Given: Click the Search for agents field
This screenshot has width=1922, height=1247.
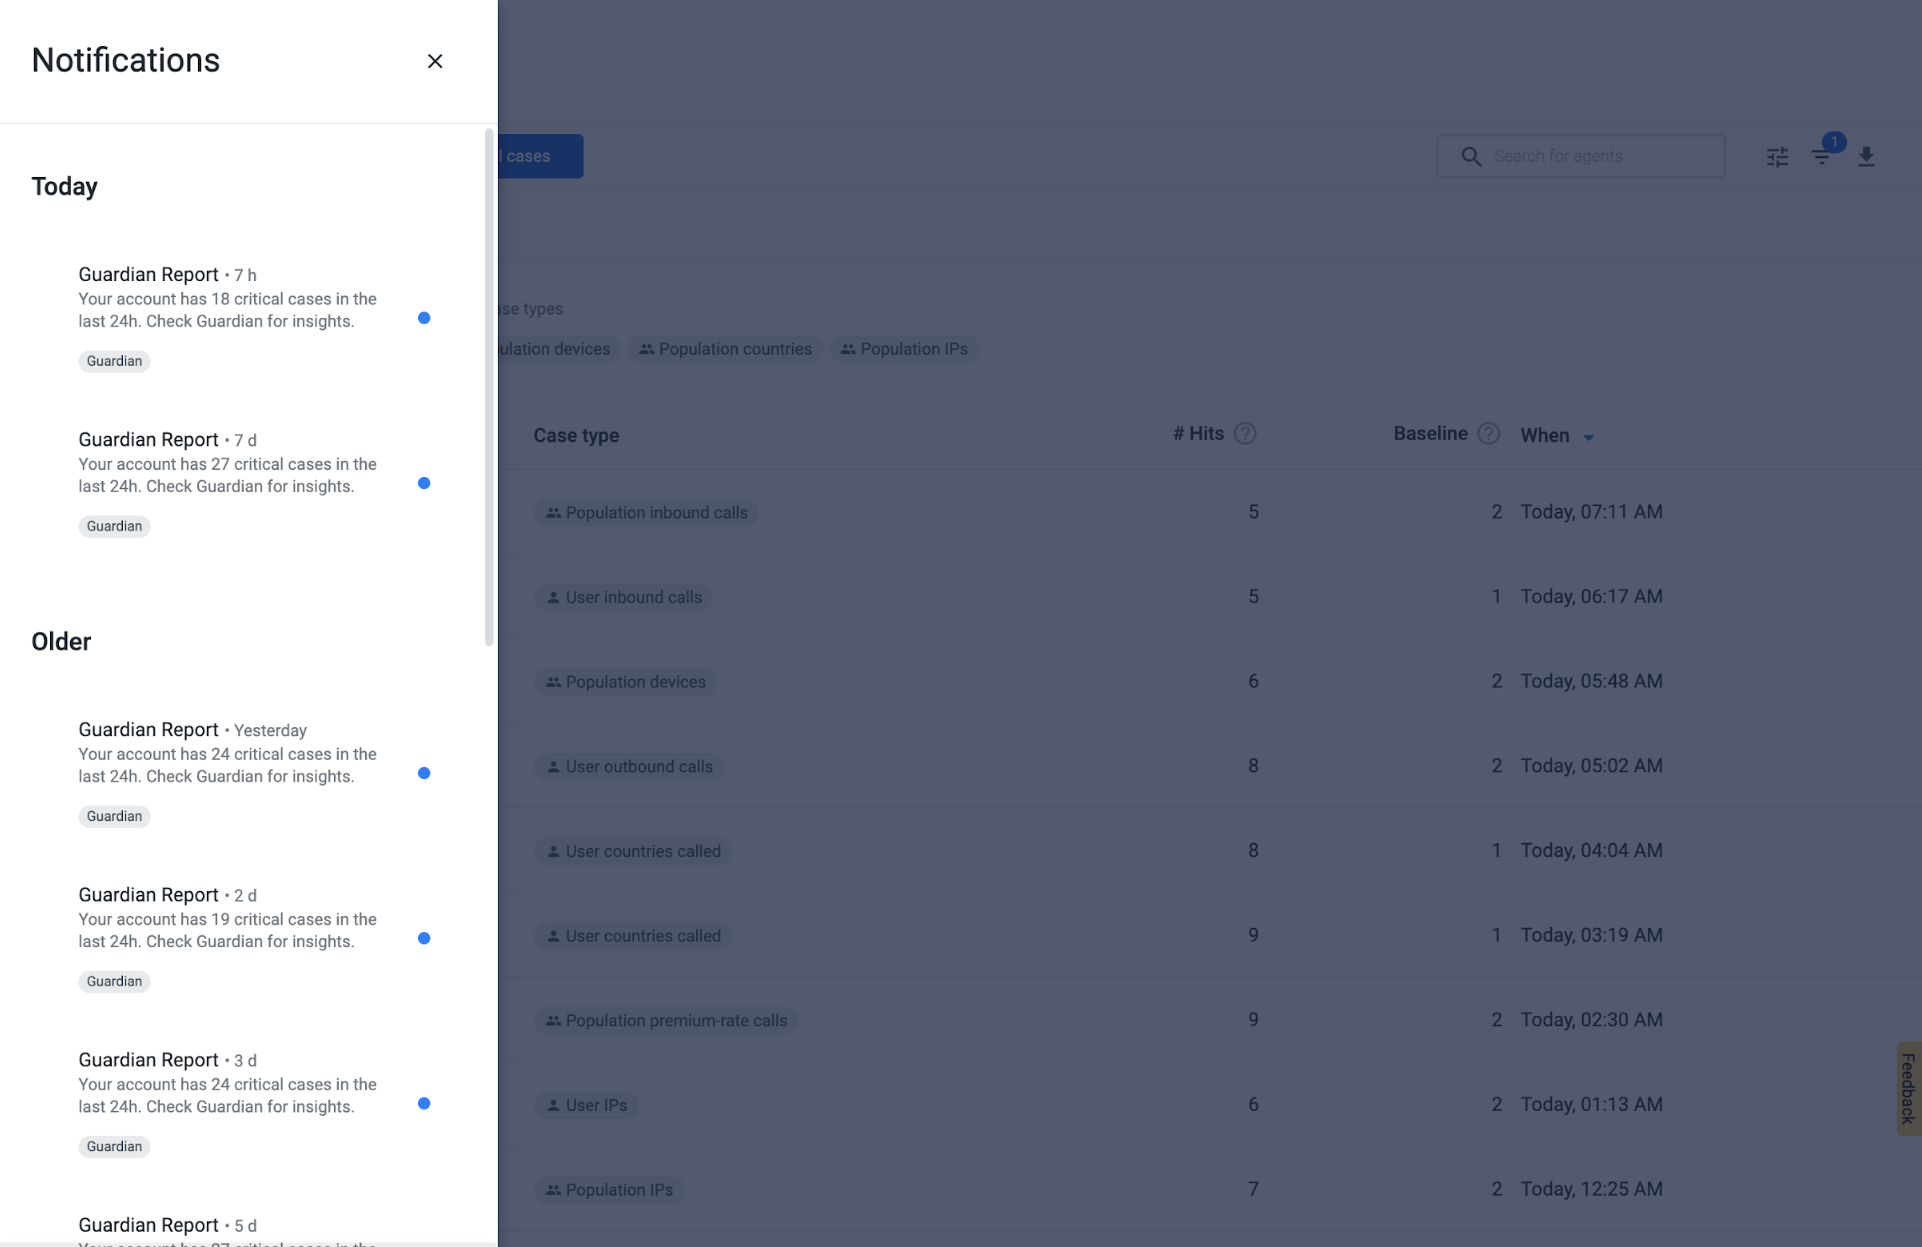Looking at the screenshot, I should click(1581, 156).
